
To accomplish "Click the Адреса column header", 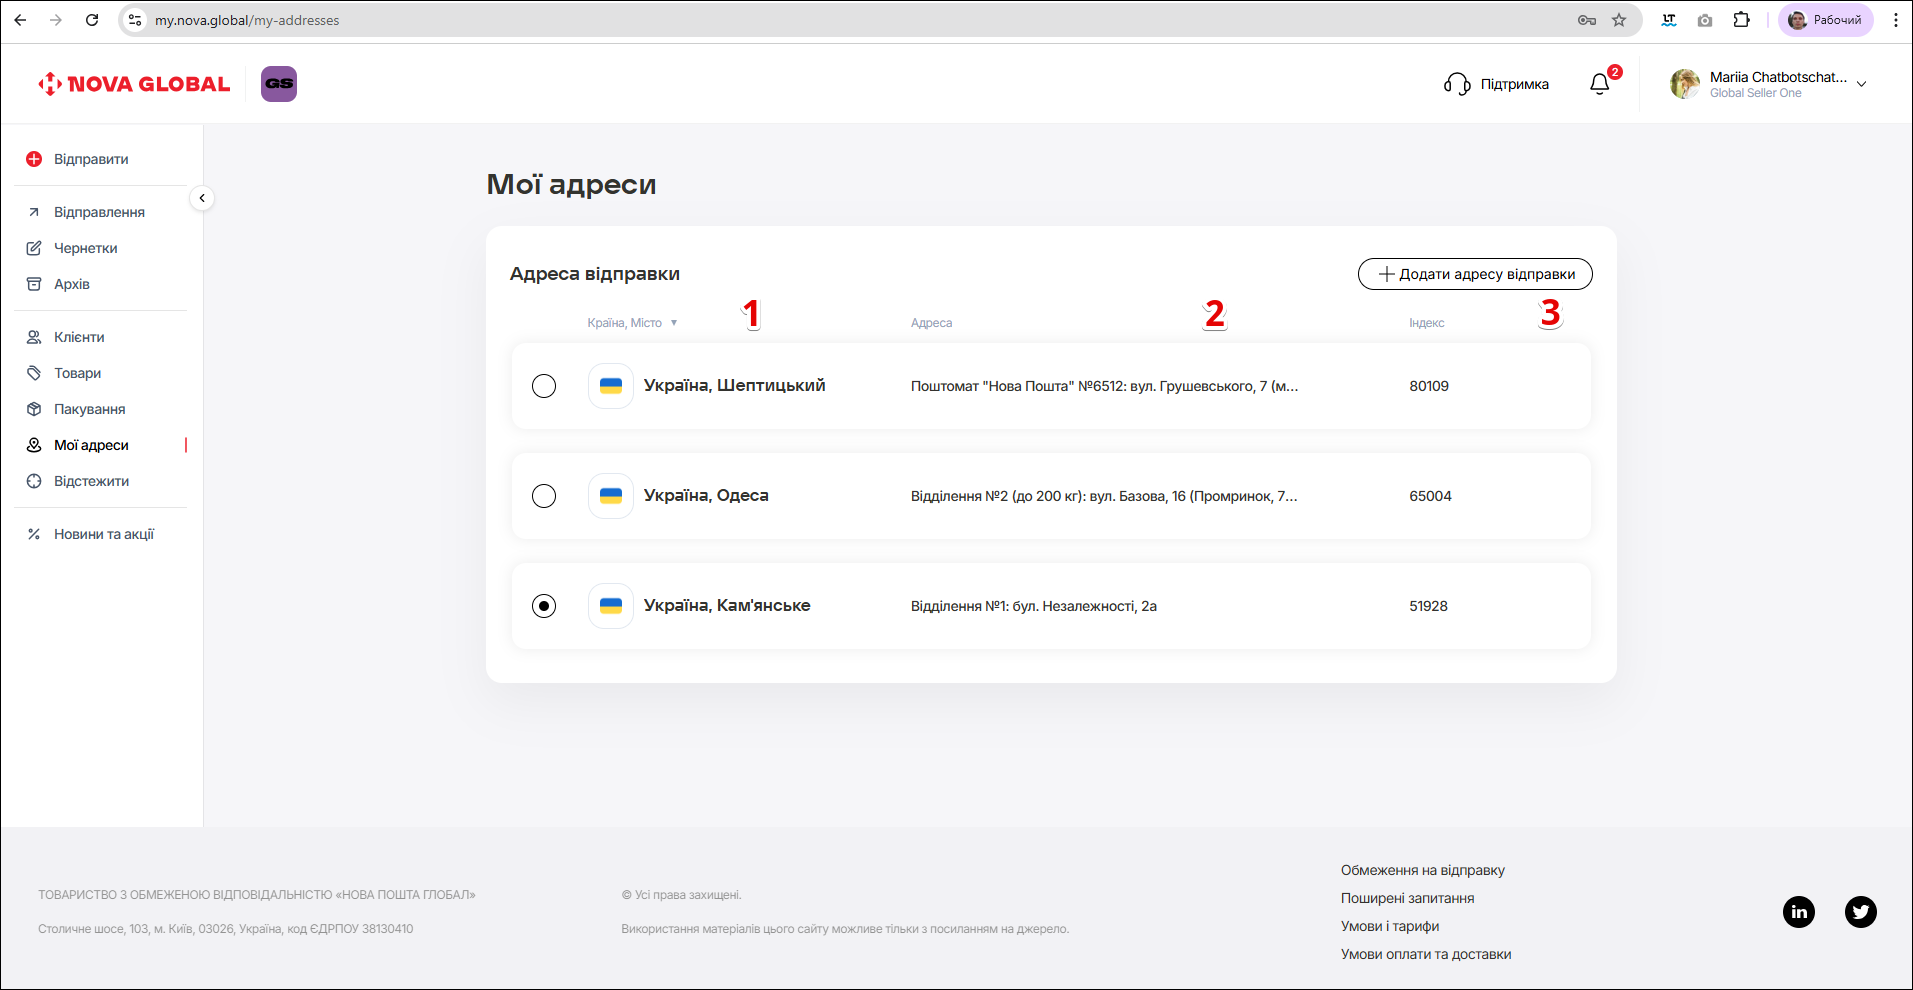I will (x=931, y=323).
